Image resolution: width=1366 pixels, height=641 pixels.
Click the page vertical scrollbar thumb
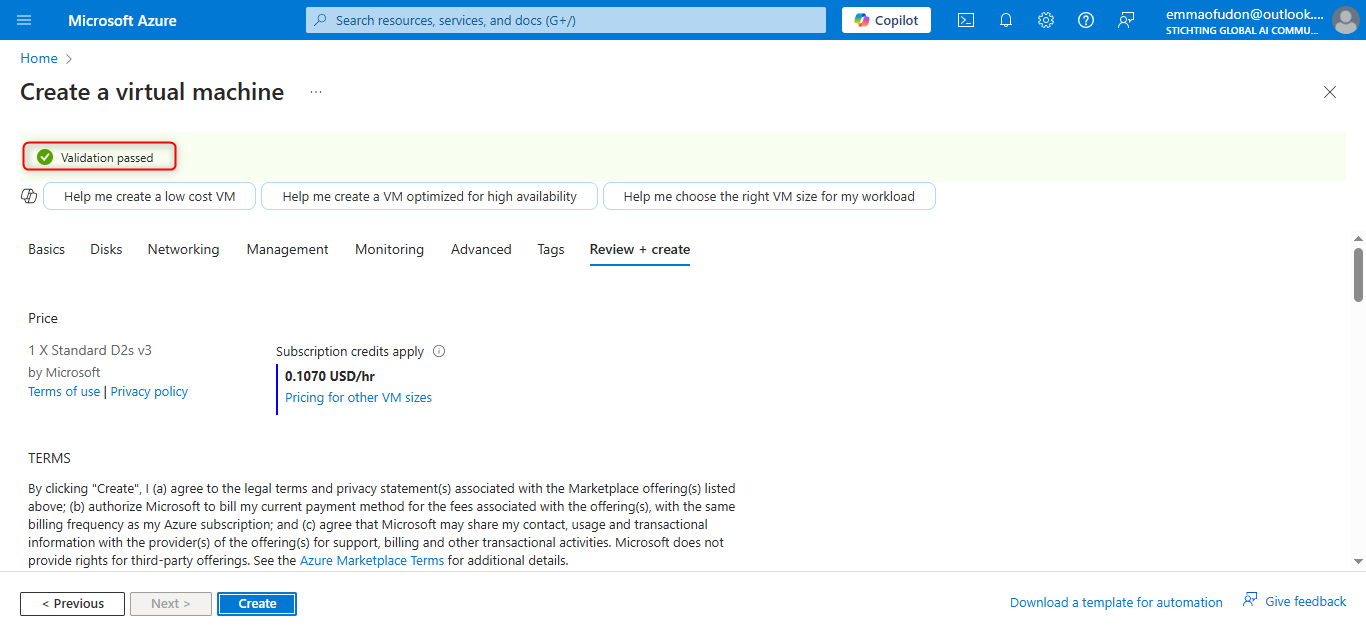1358,274
